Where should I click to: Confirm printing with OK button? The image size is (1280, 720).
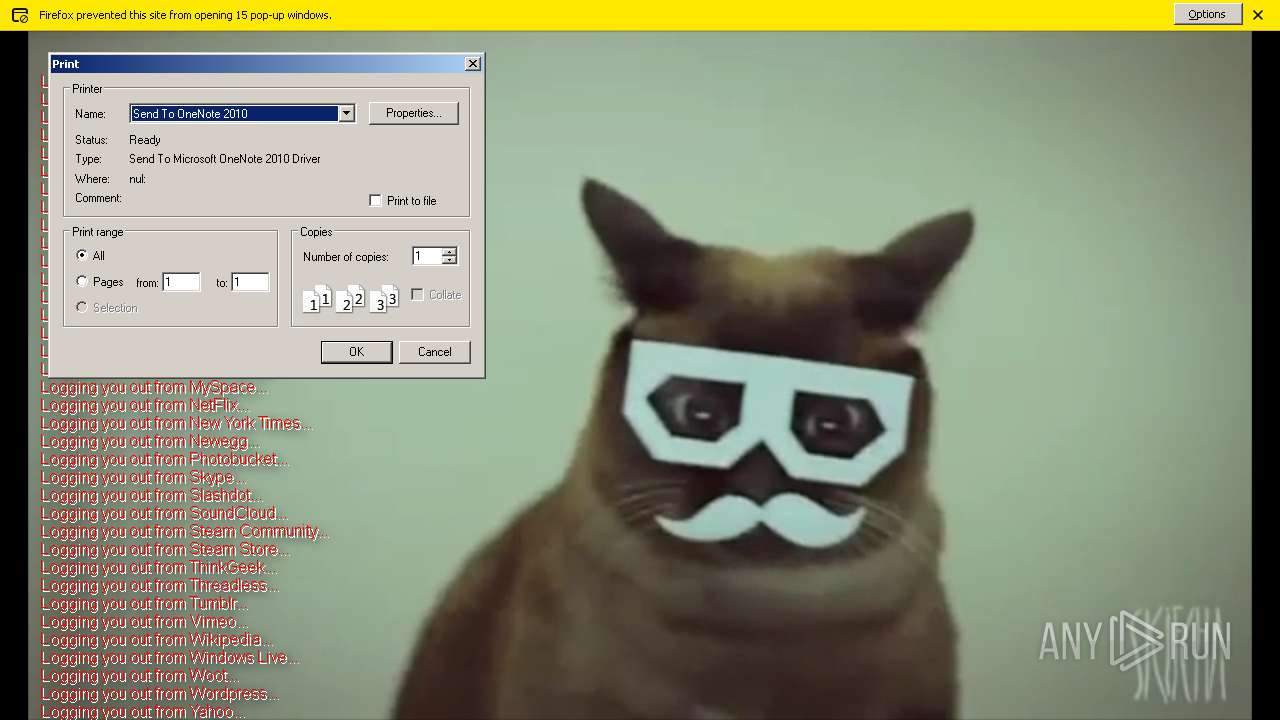point(356,352)
